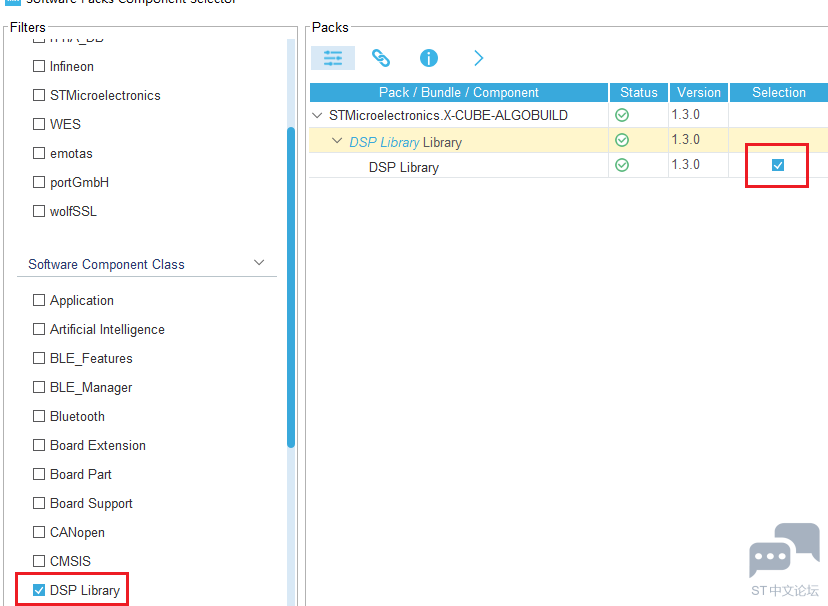Image resolution: width=828 pixels, height=606 pixels.
Task: Open the DSP Library italic link
Action: click(x=384, y=143)
